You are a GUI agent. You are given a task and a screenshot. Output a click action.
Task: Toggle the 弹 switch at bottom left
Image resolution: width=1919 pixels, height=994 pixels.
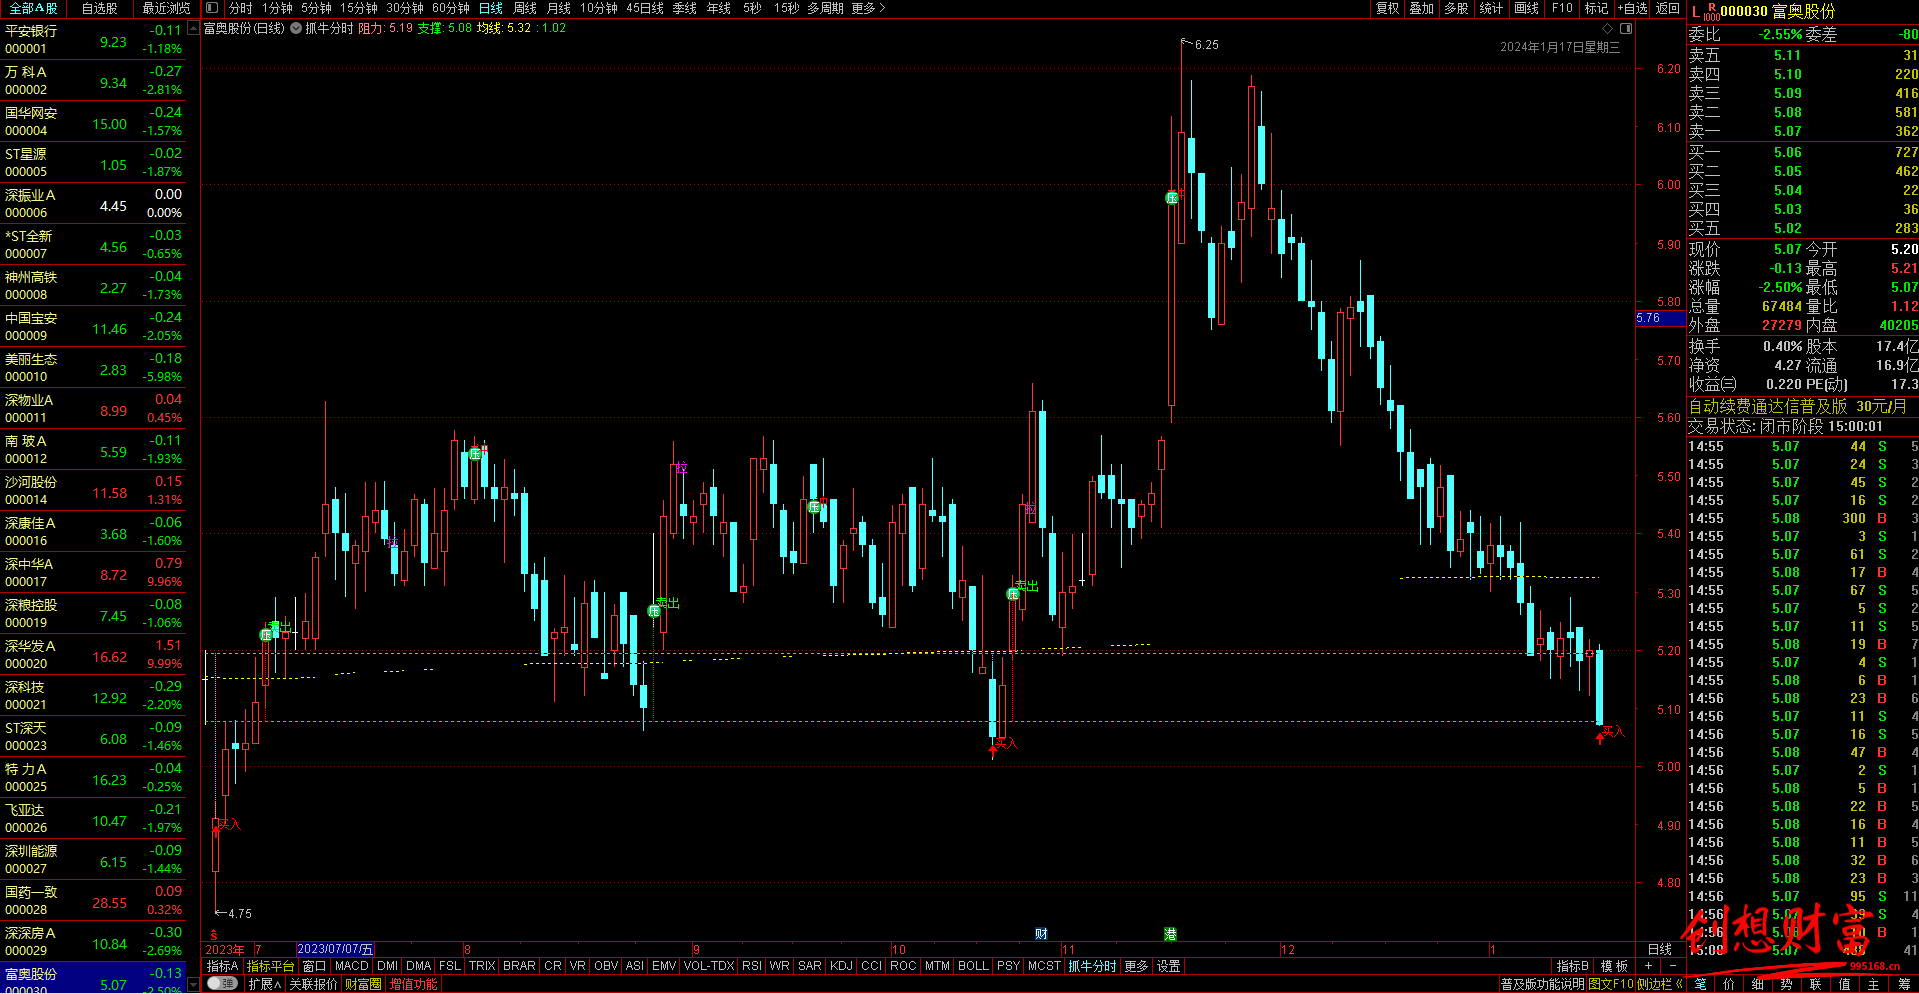[223, 984]
